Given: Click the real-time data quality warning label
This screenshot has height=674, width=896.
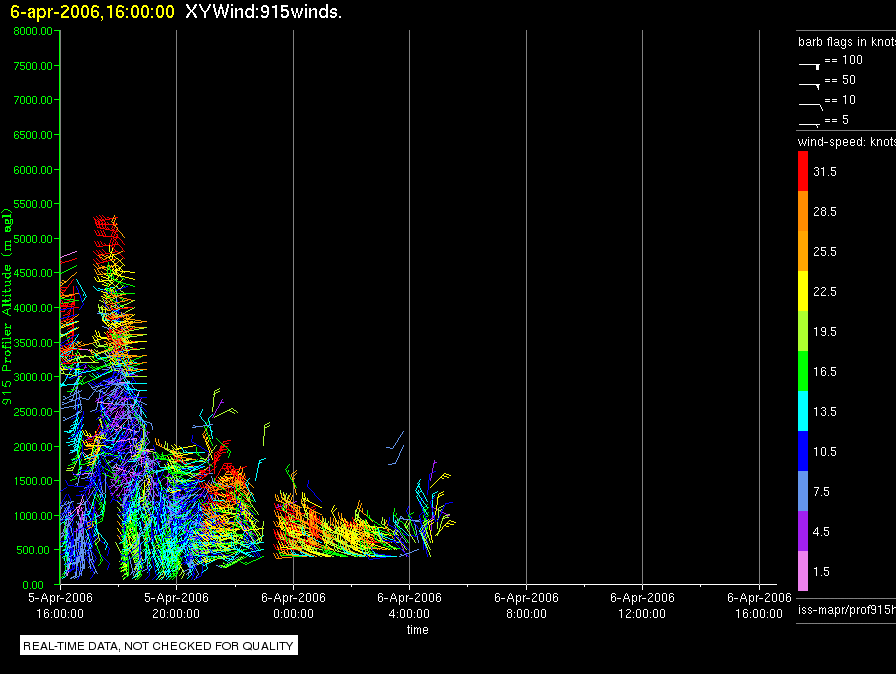Looking at the screenshot, I should pos(158,646).
